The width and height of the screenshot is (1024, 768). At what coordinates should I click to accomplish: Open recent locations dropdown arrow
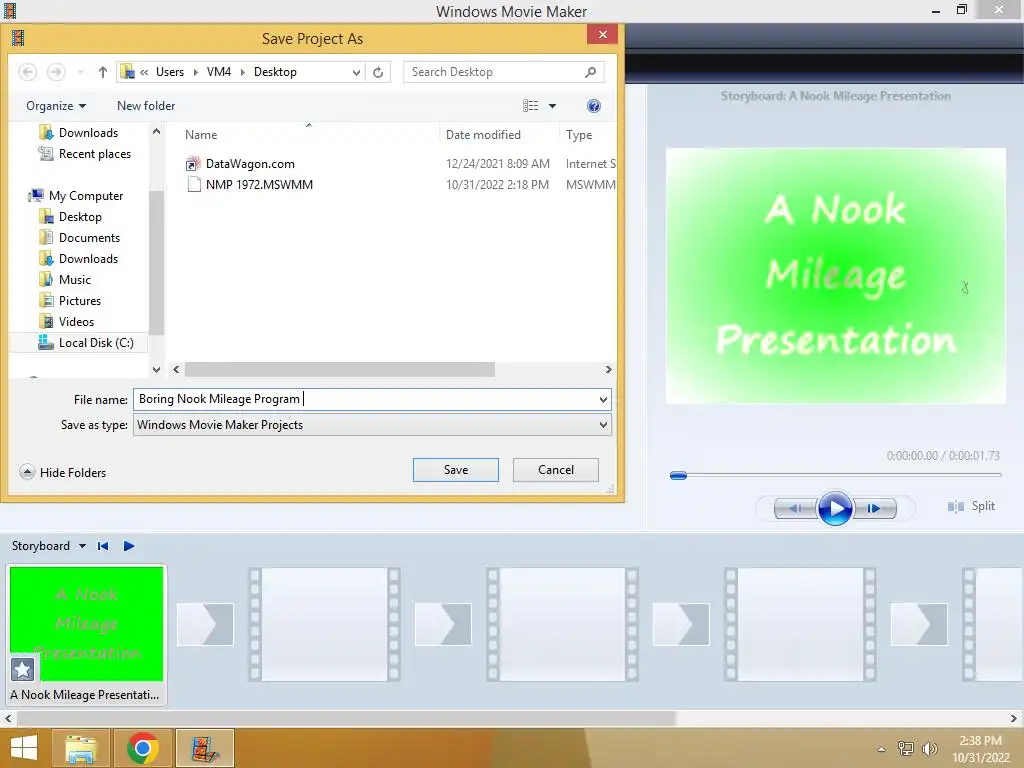80,72
